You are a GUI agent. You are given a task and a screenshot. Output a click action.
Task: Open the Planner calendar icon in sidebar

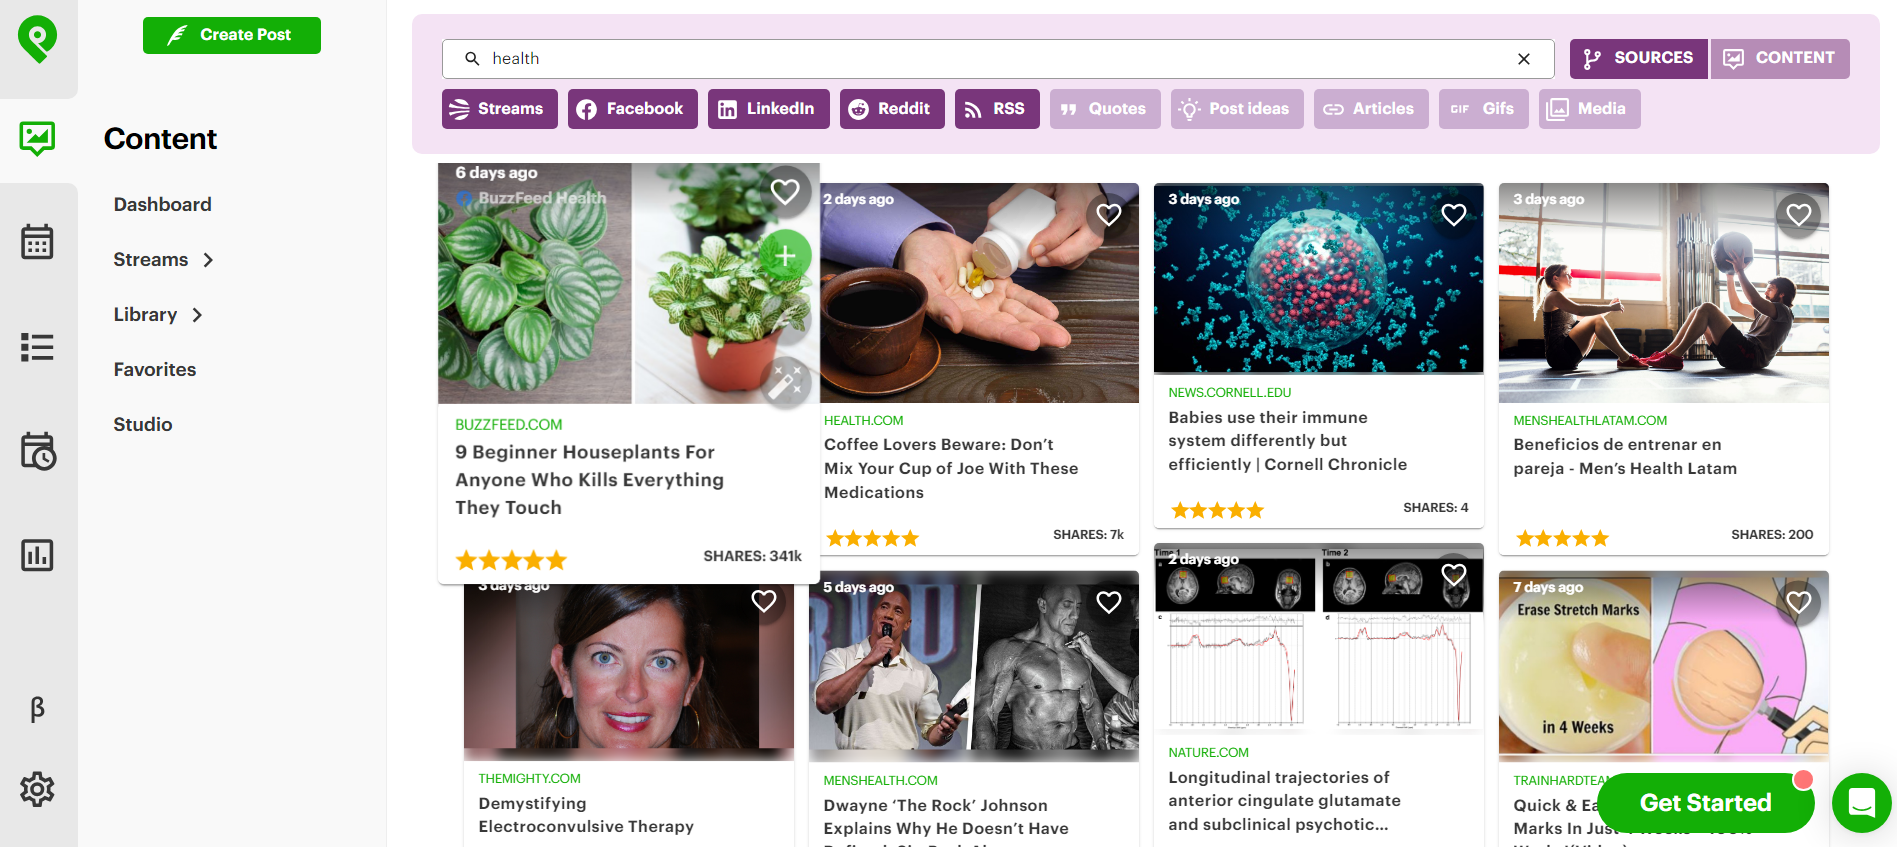click(37, 241)
